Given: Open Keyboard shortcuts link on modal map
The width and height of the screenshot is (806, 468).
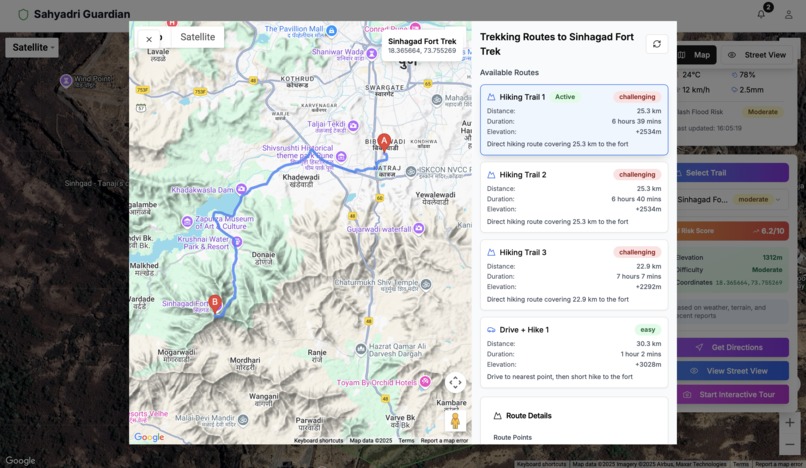Looking at the screenshot, I should [x=318, y=441].
